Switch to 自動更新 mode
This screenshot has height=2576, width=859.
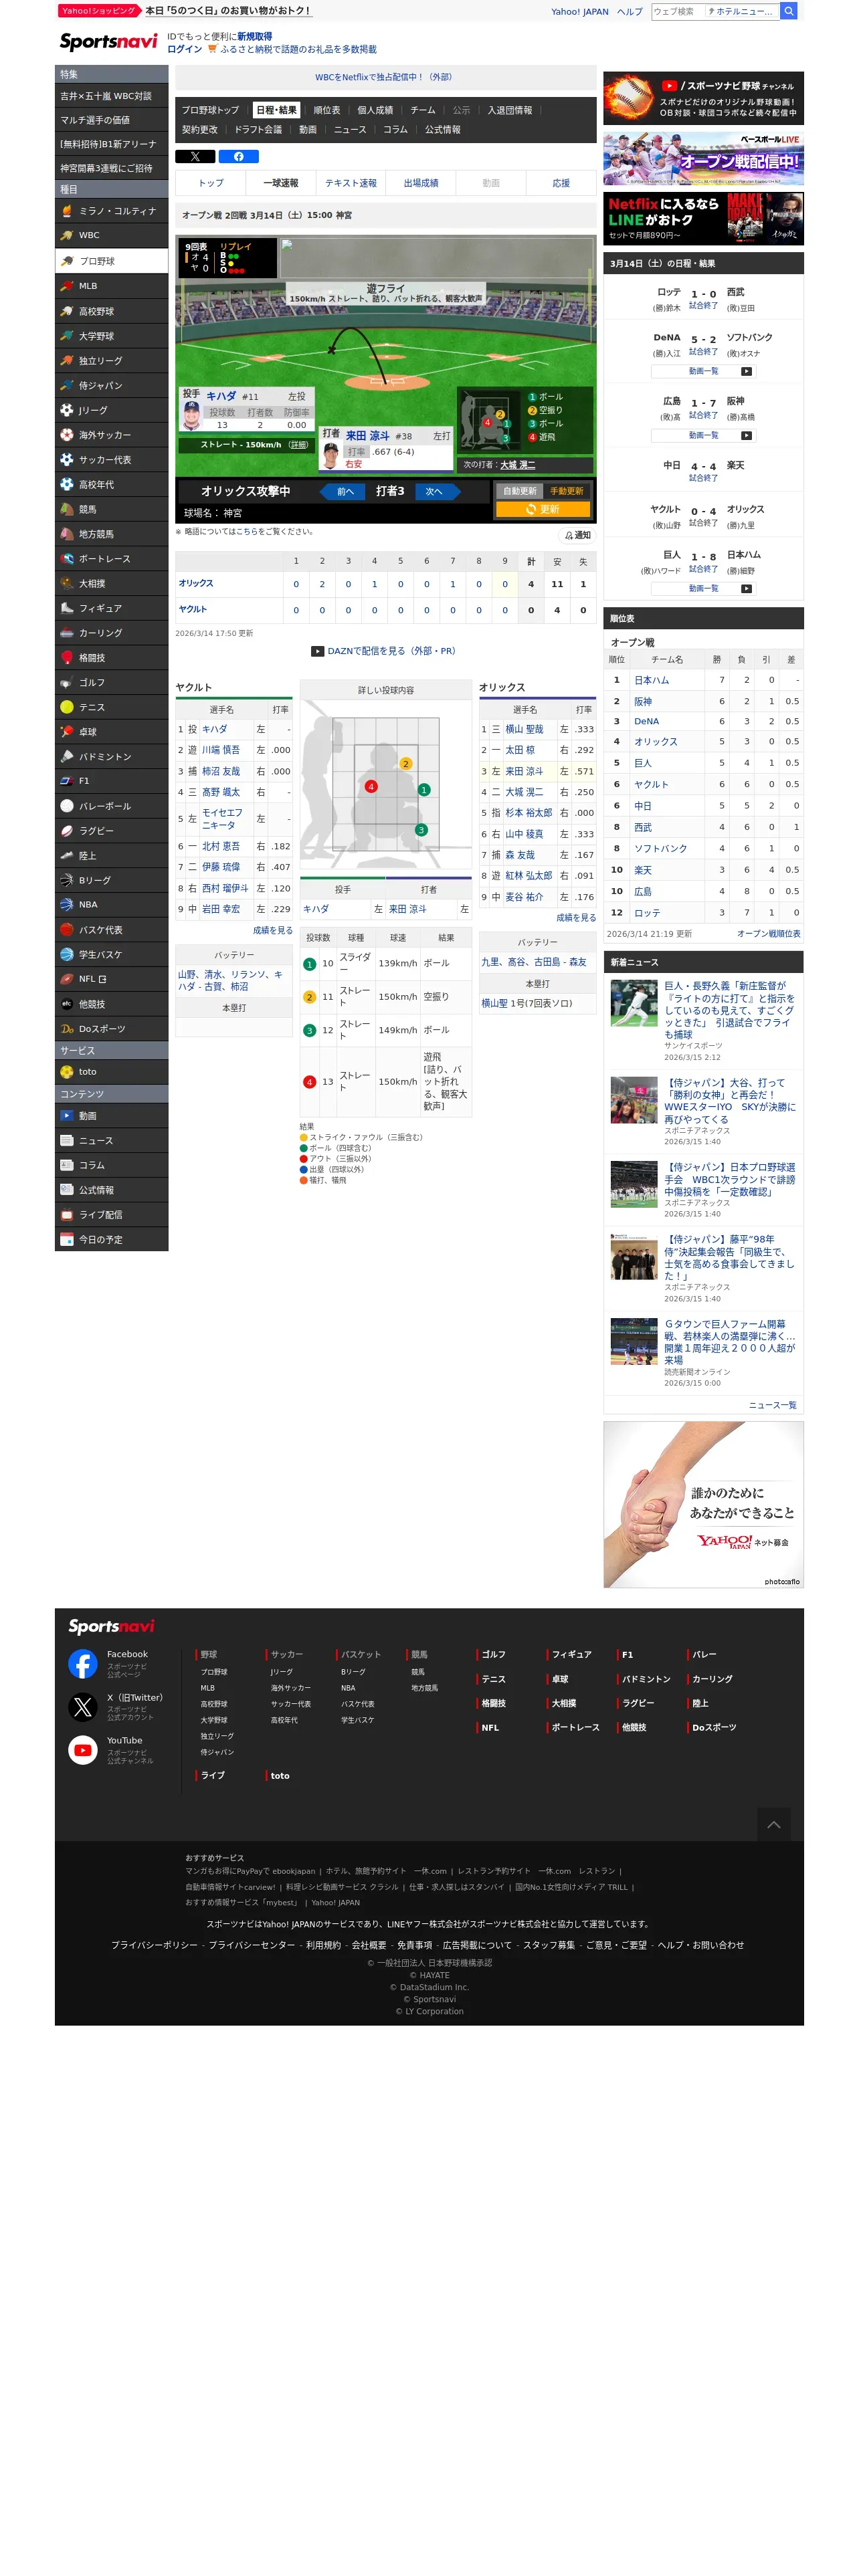click(520, 491)
